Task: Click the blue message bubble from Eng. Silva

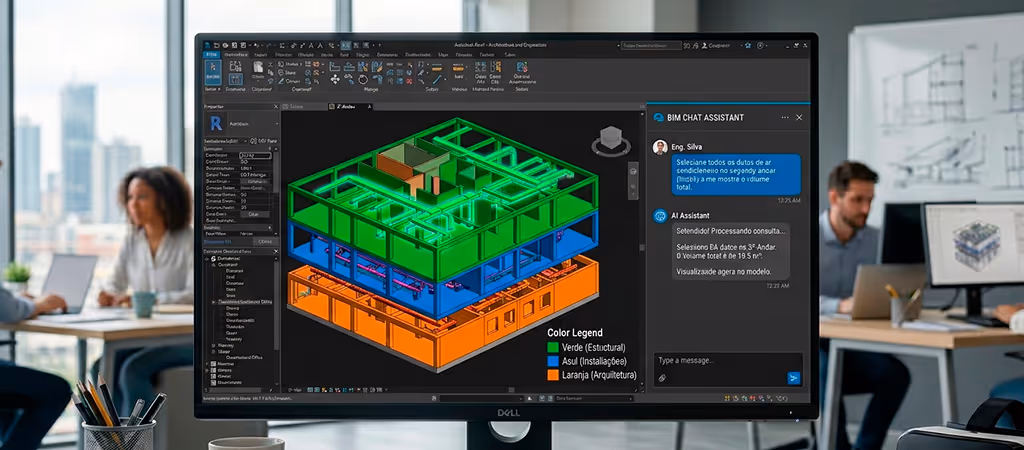Action: click(736, 174)
